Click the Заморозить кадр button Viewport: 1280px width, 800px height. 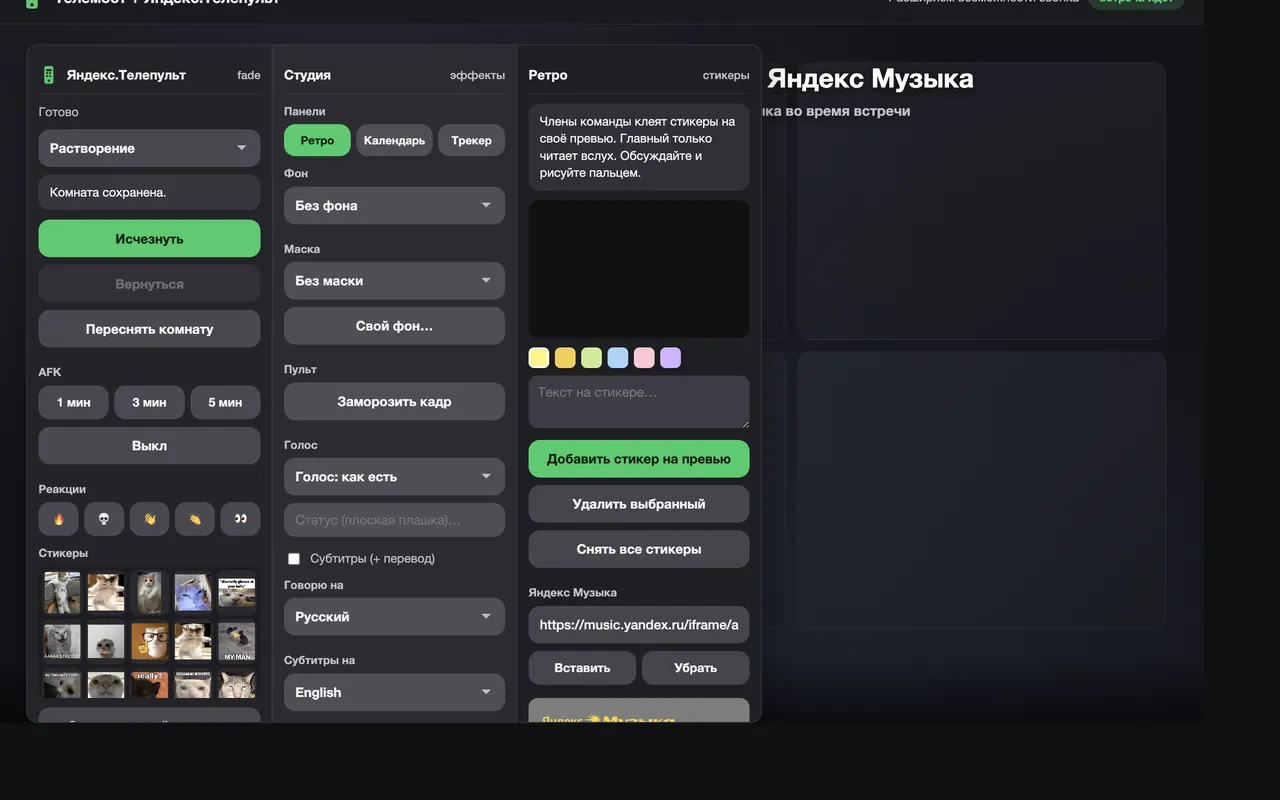coord(394,402)
